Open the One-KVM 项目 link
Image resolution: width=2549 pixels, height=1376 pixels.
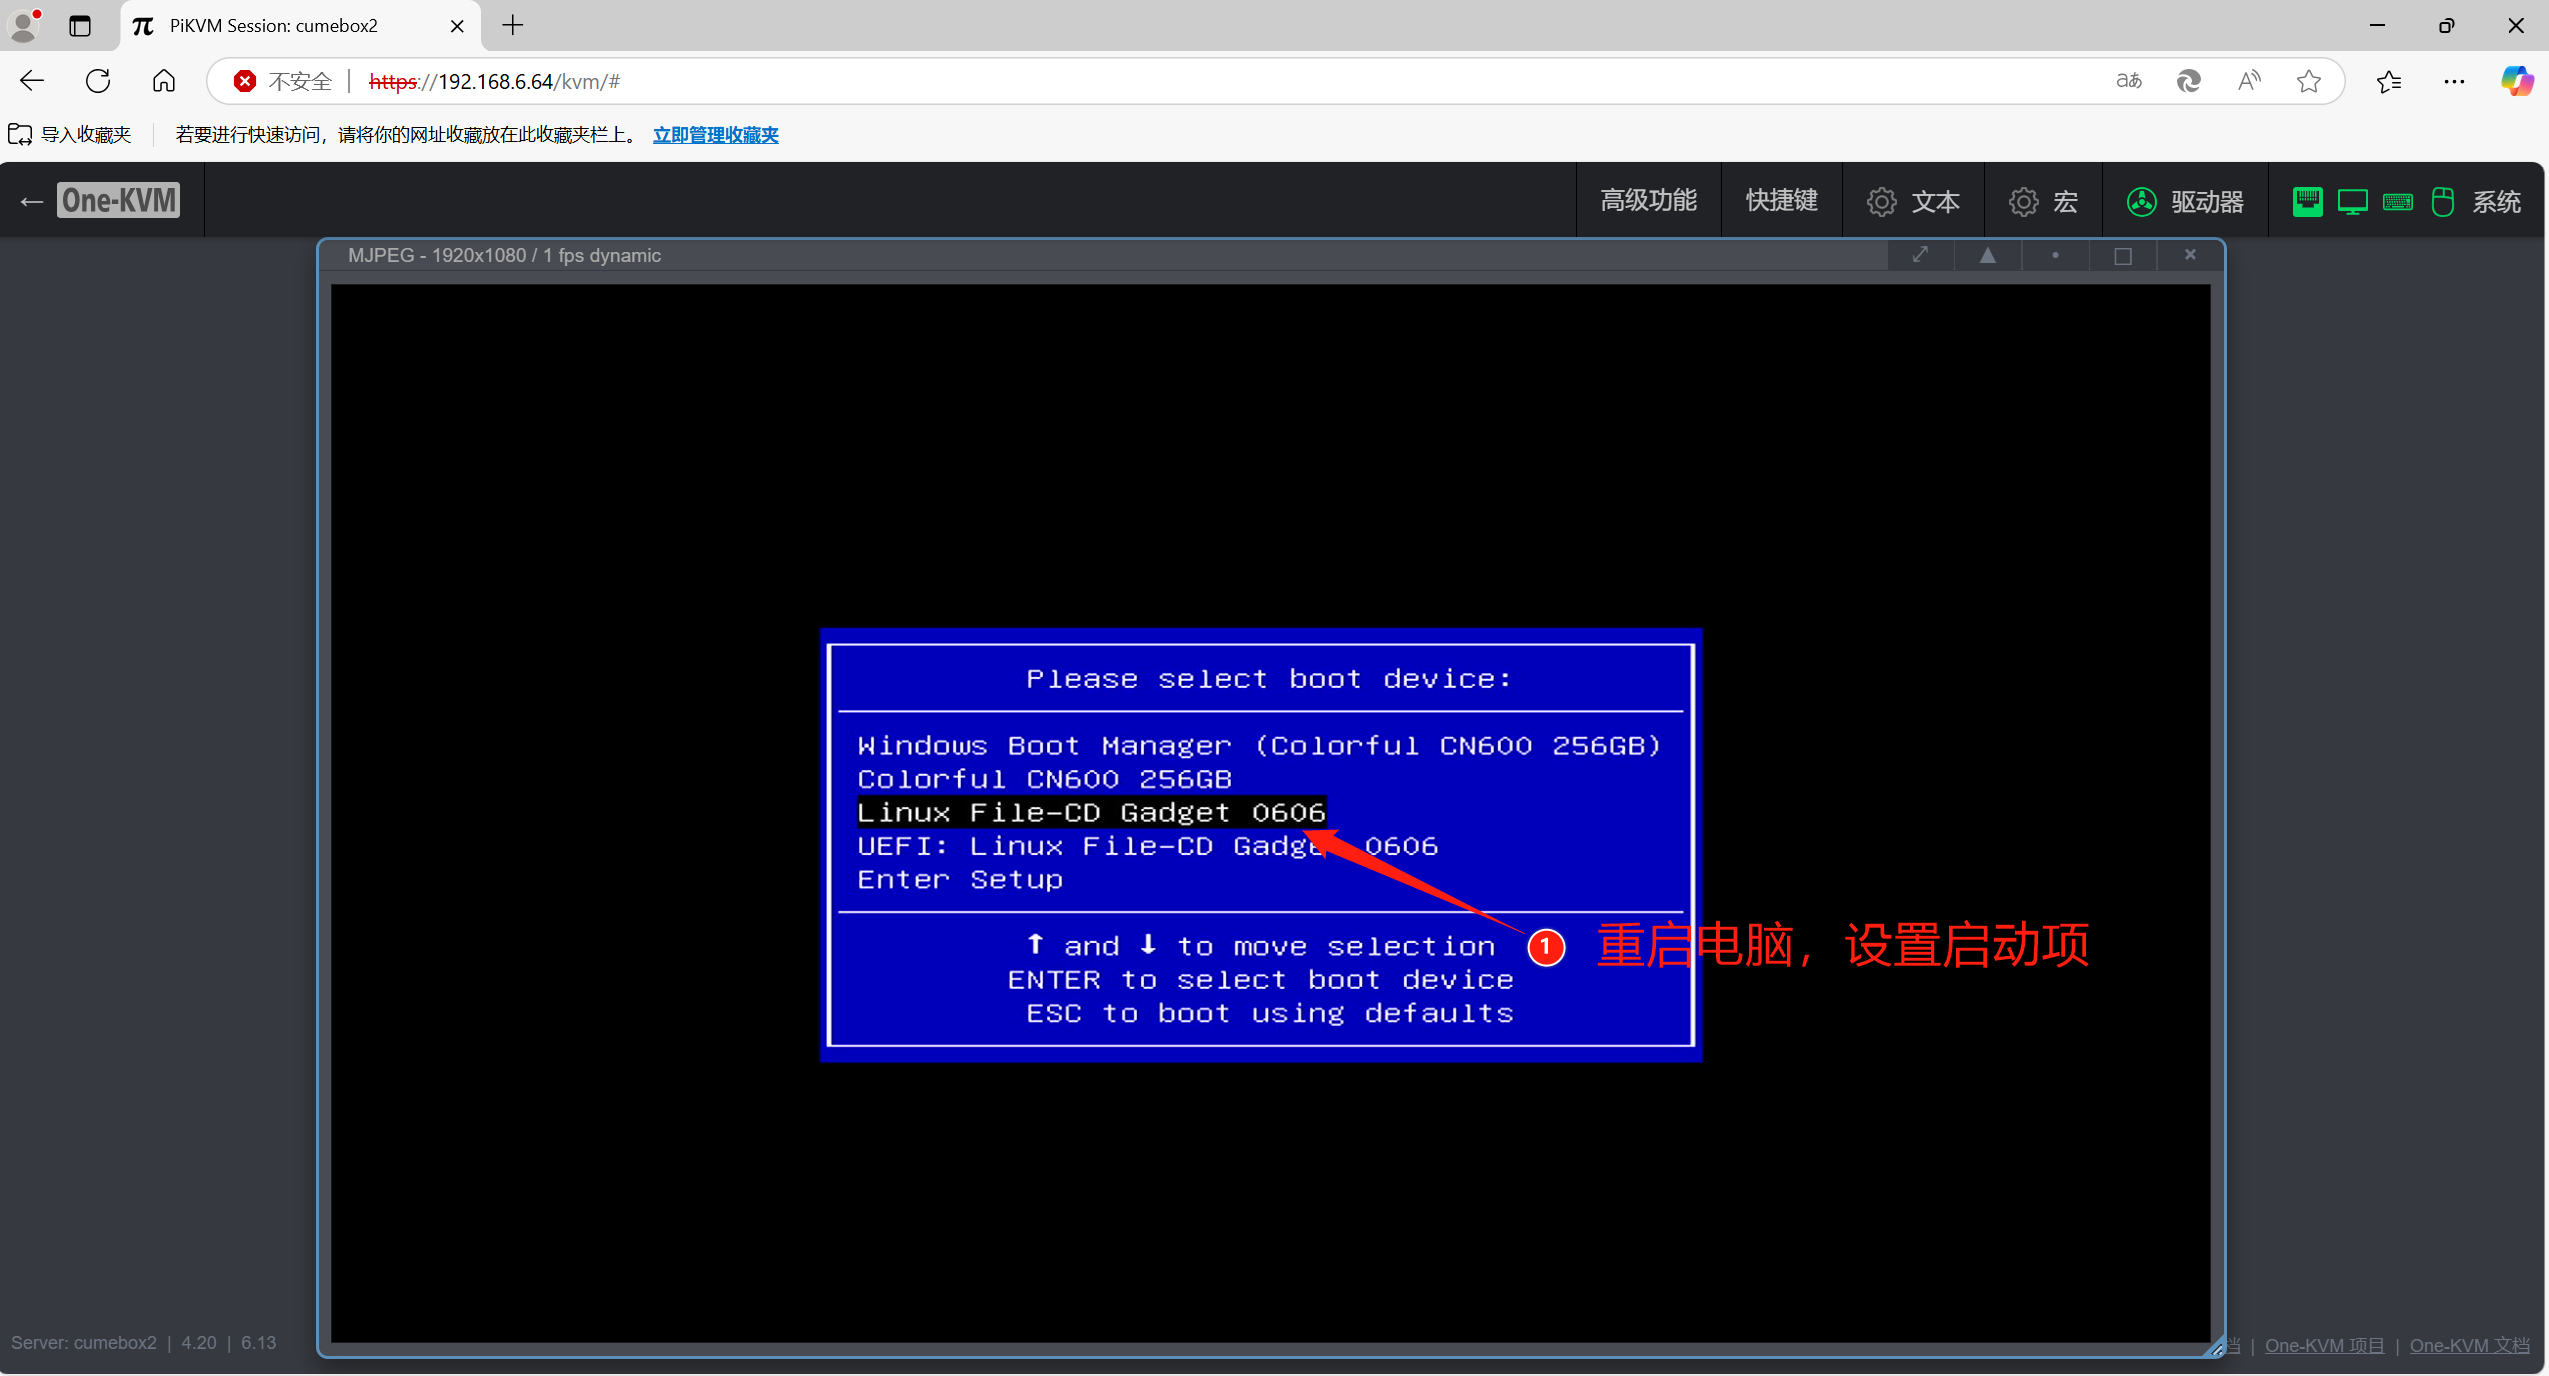2324,1345
